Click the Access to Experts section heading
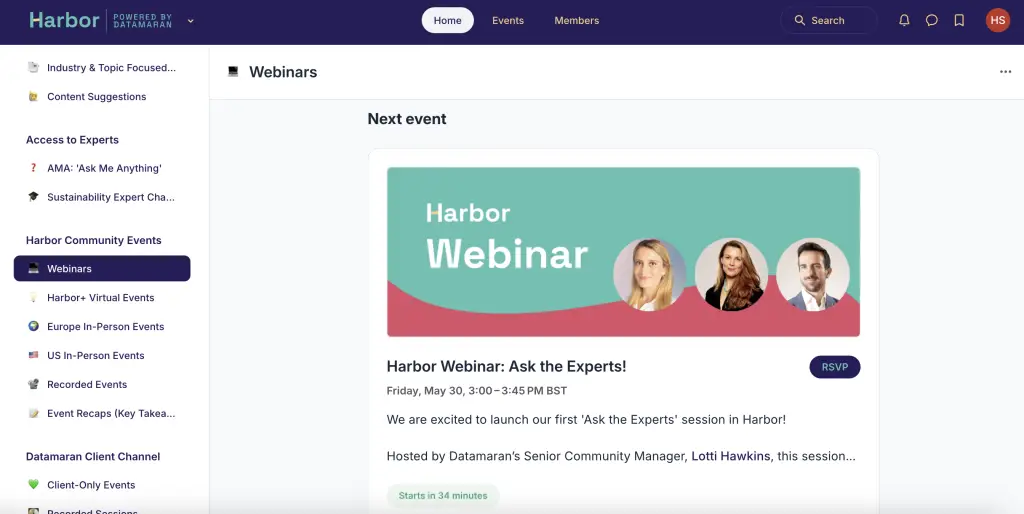Image resolution: width=1024 pixels, height=514 pixels. coord(72,140)
